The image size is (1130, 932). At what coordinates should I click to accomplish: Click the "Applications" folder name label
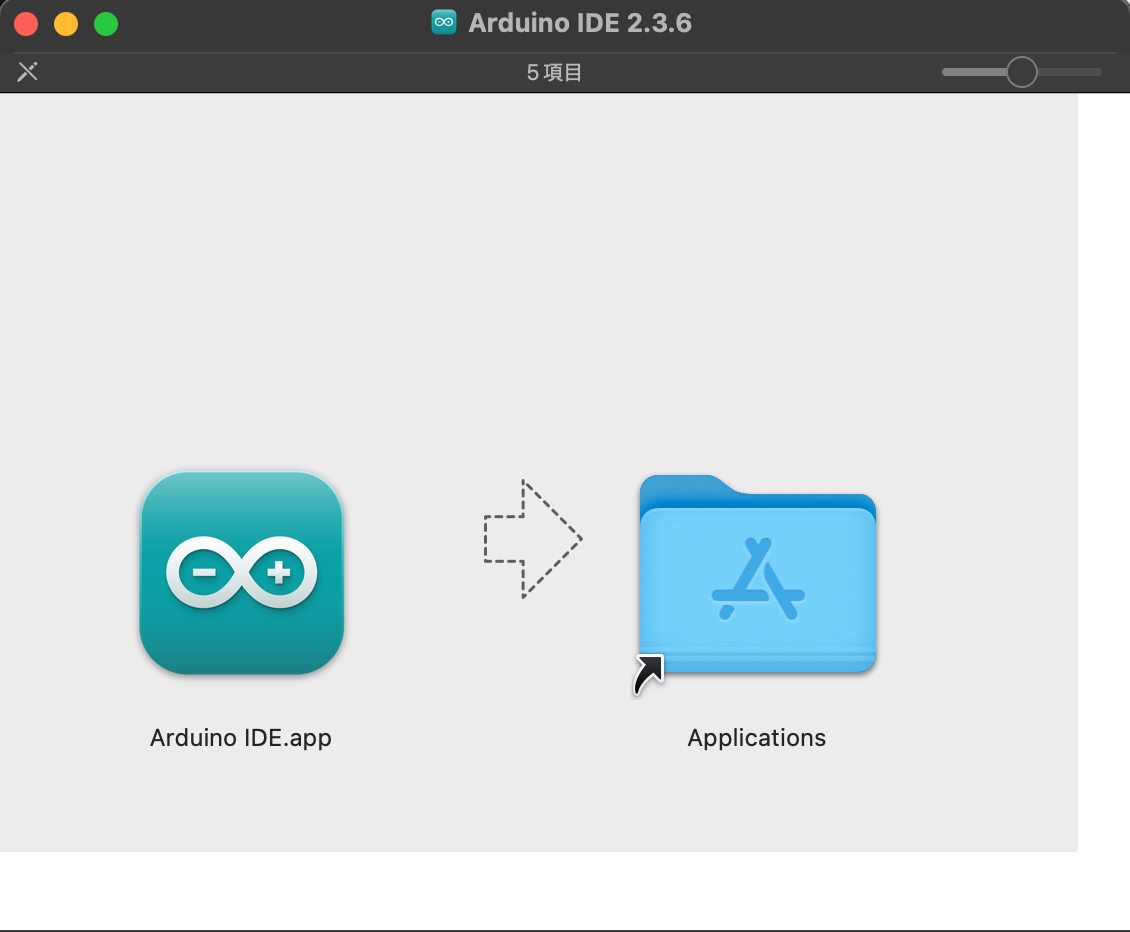click(x=756, y=738)
